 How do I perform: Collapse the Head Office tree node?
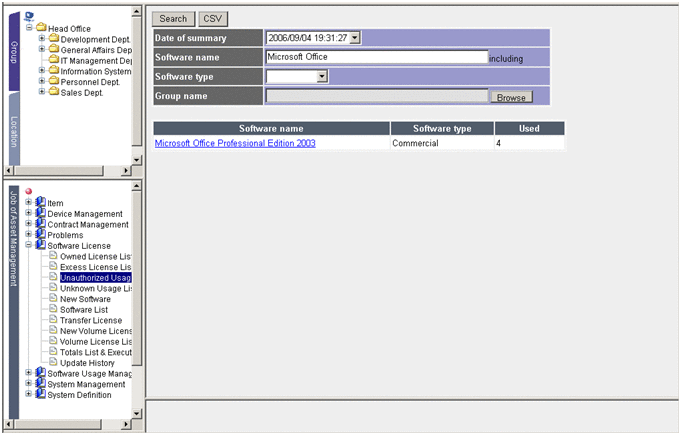29,27
